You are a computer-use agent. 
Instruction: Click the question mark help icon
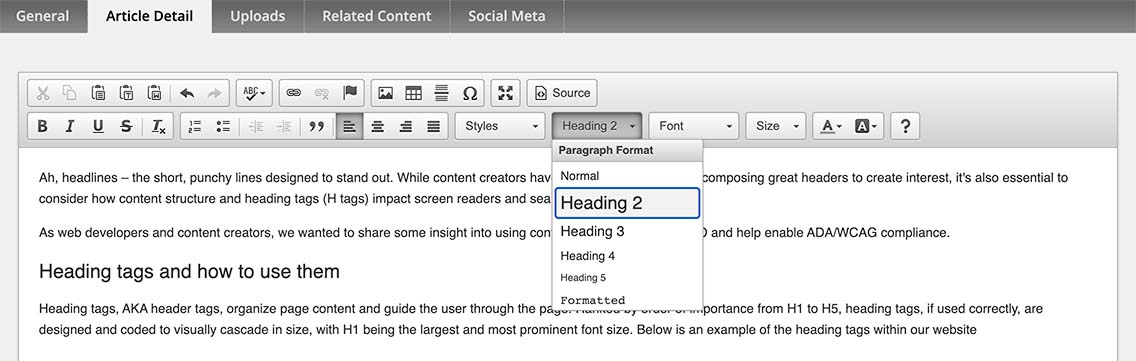point(905,126)
